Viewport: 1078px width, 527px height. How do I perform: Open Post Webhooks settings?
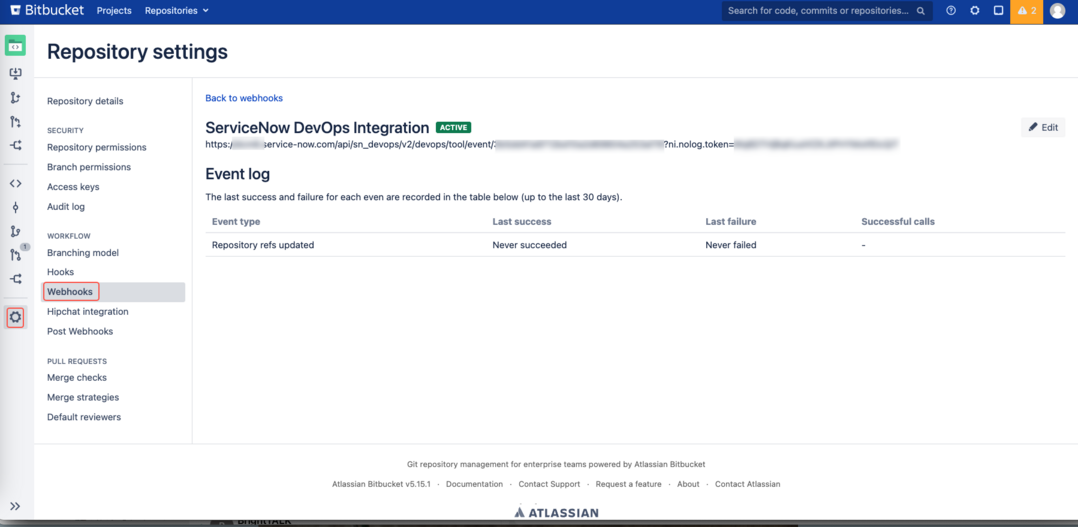pyautogui.click(x=80, y=331)
